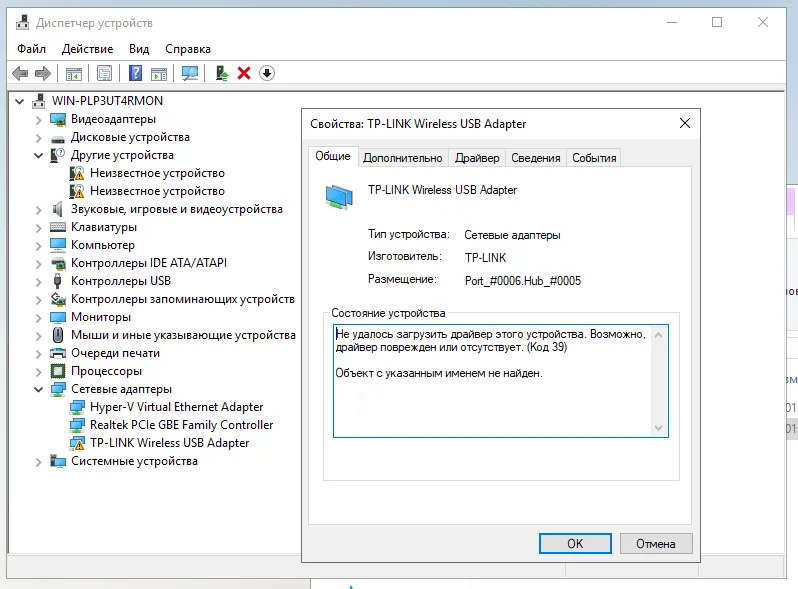Select Hyper-V Virtual Ethernet Adapter label
Viewport: 798px width, 589px height.
[x=177, y=407]
